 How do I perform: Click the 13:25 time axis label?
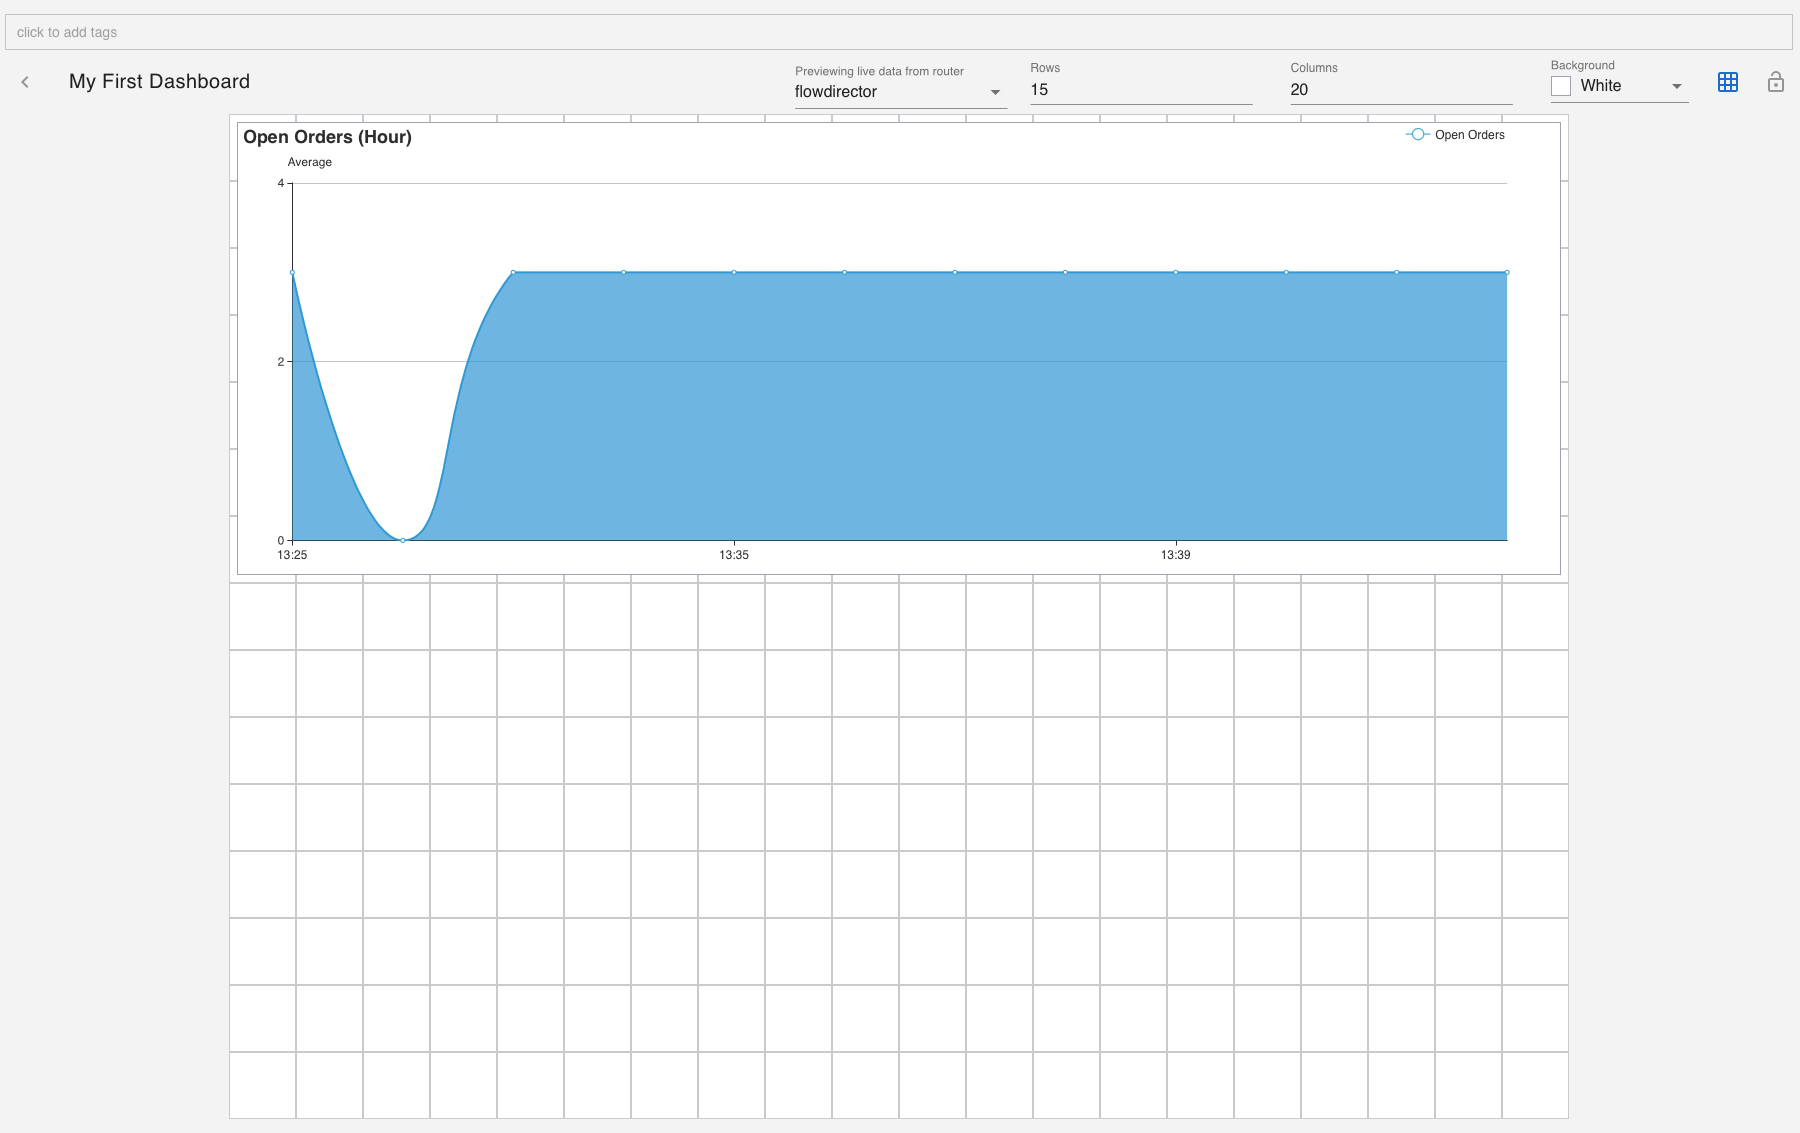(x=292, y=555)
